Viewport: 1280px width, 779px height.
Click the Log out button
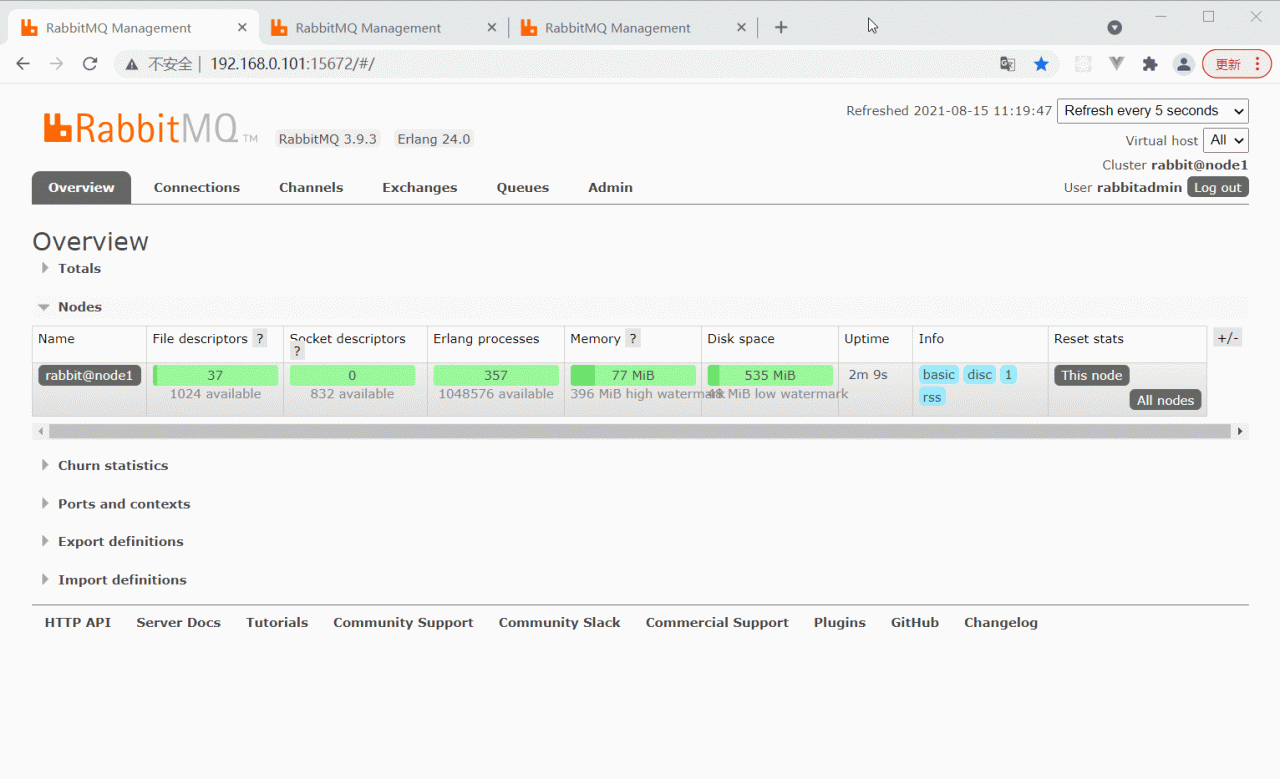coord(1217,187)
